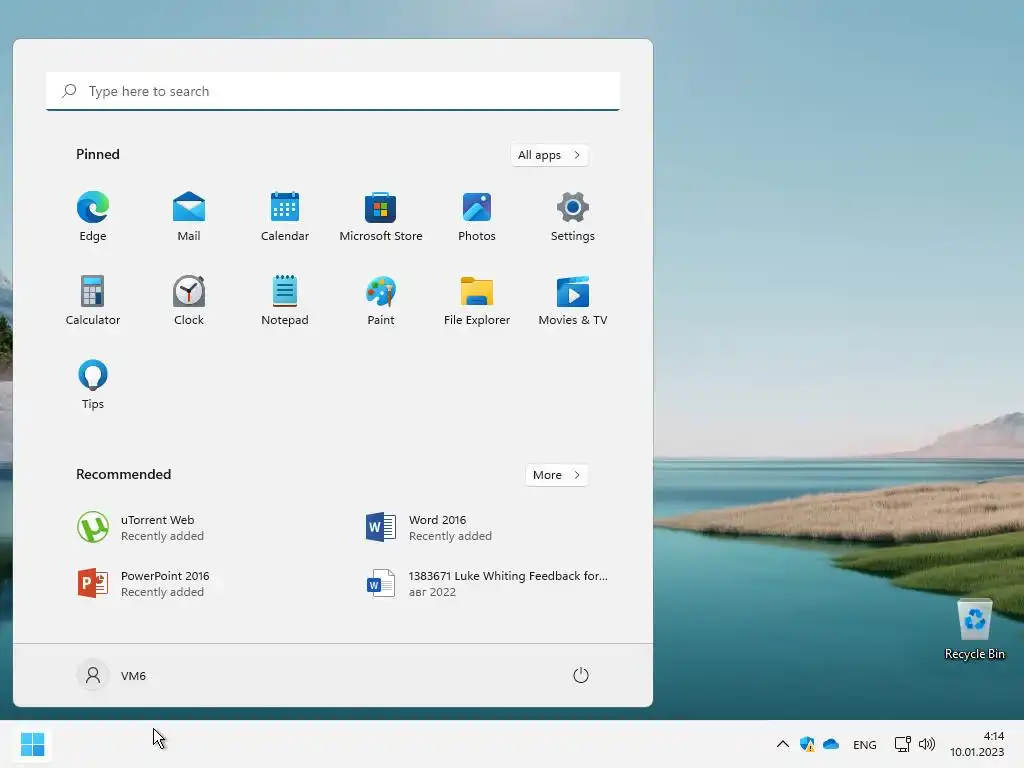The height and width of the screenshot is (768, 1024).
Task: Focus the Type here to search field
Action: coord(333,91)
